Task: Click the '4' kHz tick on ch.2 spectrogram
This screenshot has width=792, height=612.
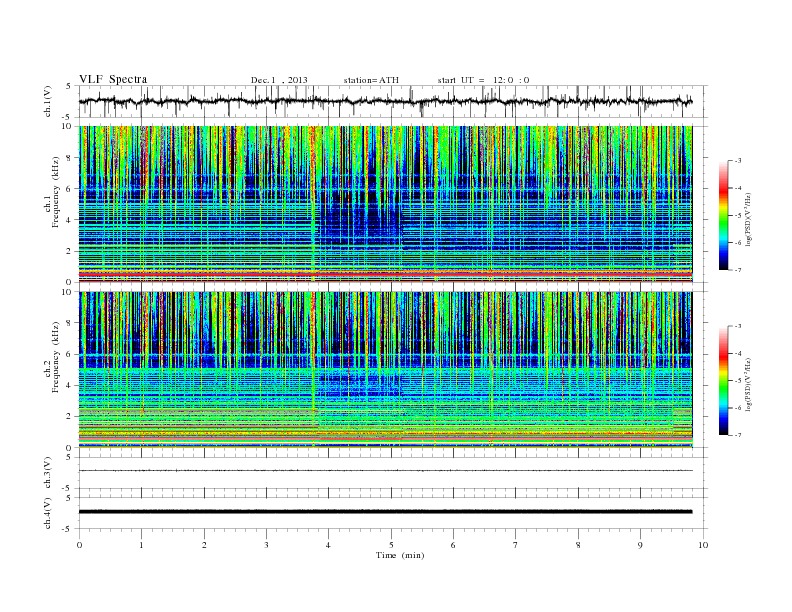Action: pyautogui.click(x=70, y=386)
